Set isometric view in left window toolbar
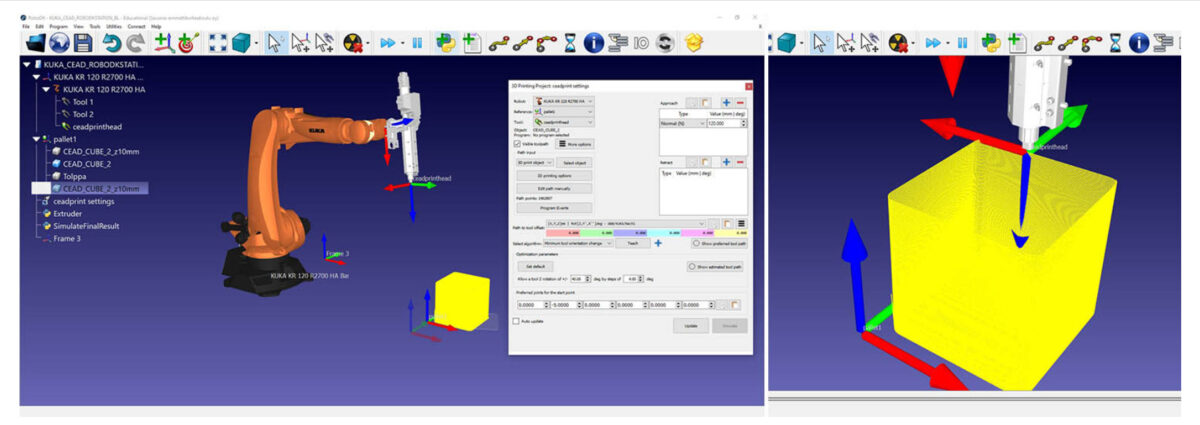 (x=241, y=42)
